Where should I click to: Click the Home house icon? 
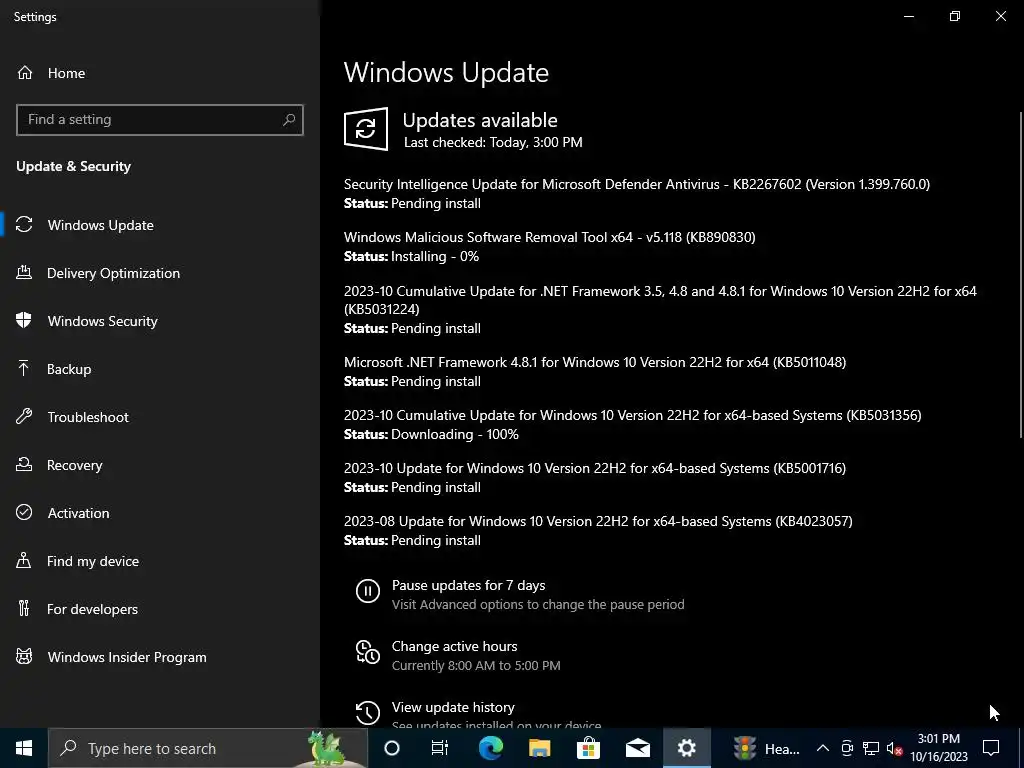[x=25, y=73]
